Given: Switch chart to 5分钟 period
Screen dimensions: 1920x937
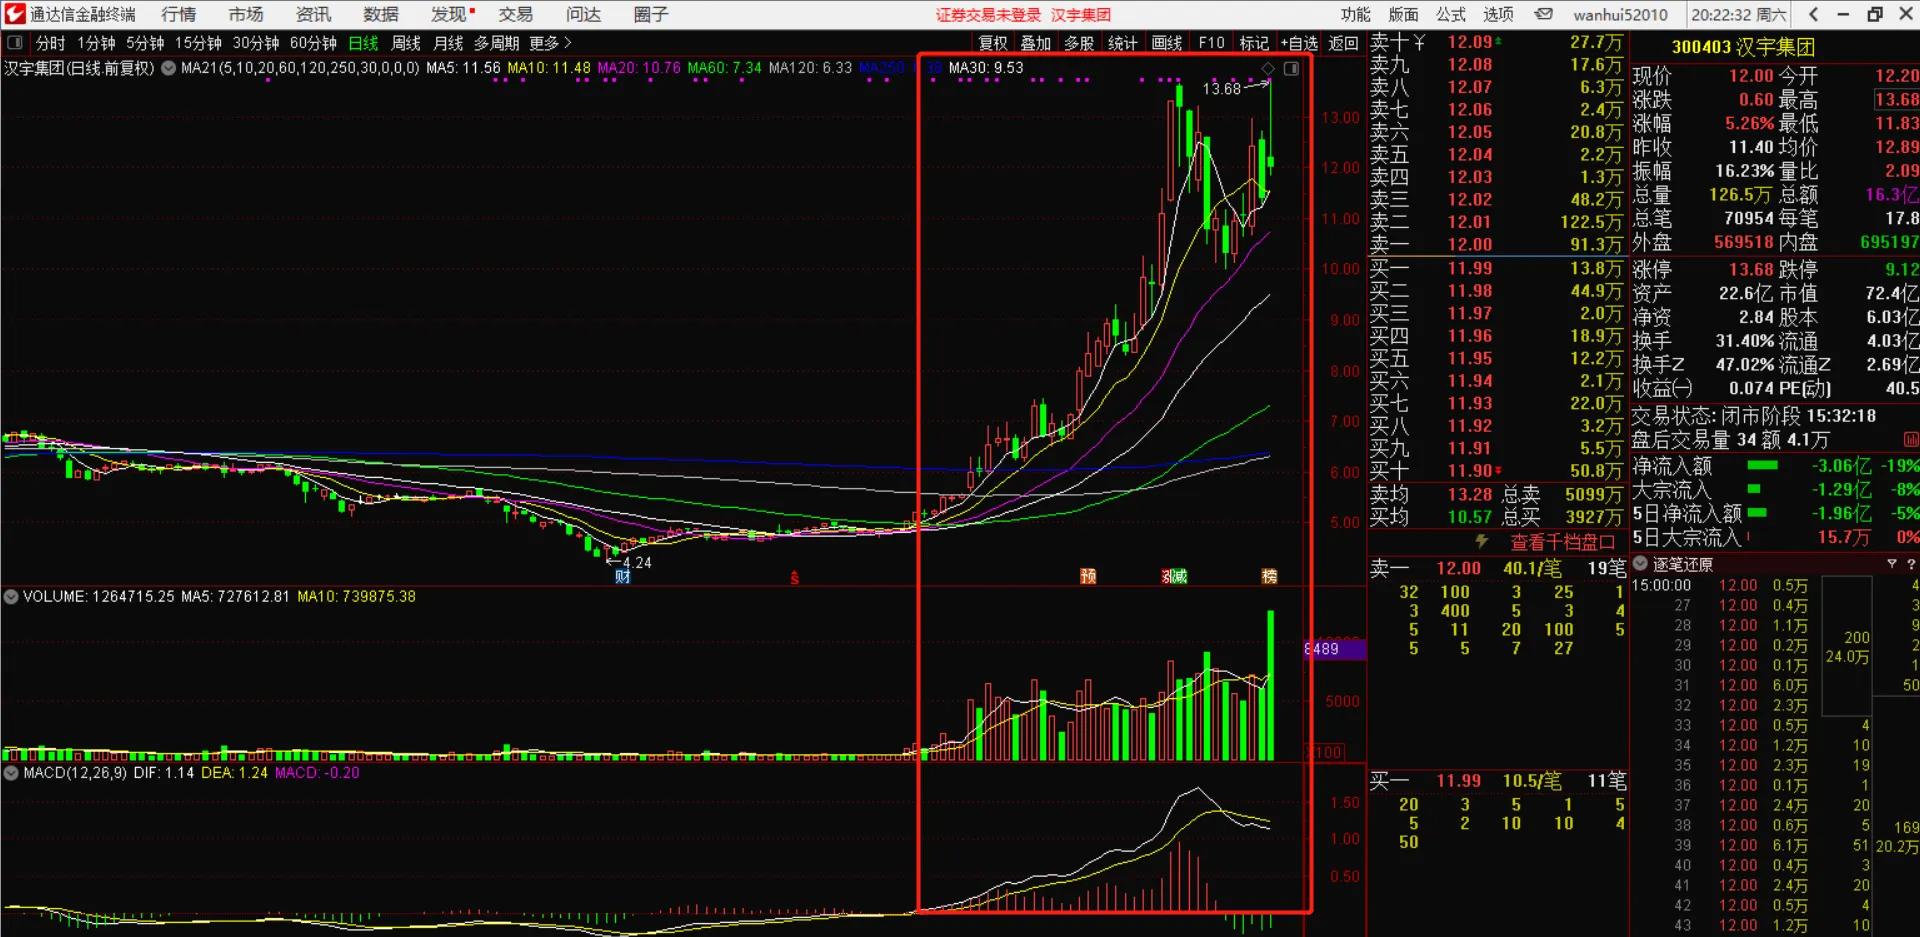Looking at the screenshot, I should (145, 43).
